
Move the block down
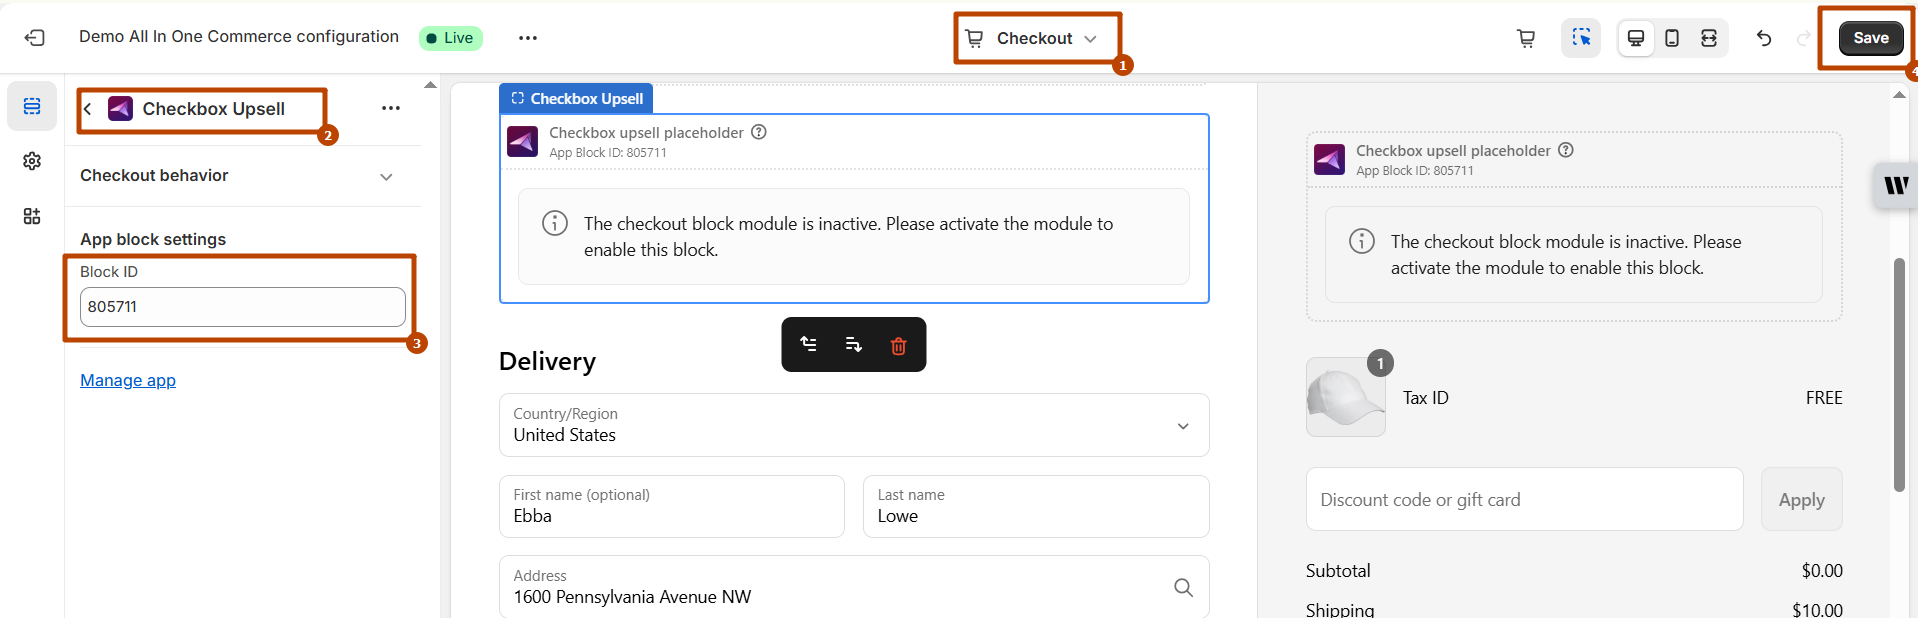[x=853, y=345]
